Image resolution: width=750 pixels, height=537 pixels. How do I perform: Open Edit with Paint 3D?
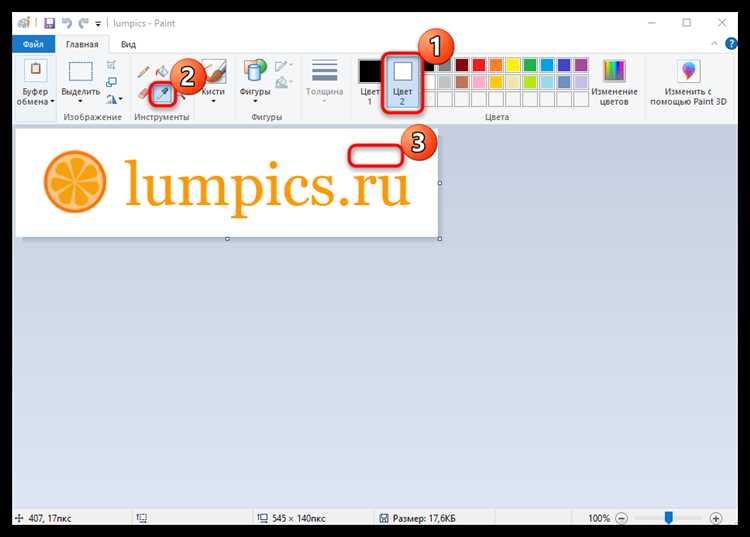[x=688, y=82]
